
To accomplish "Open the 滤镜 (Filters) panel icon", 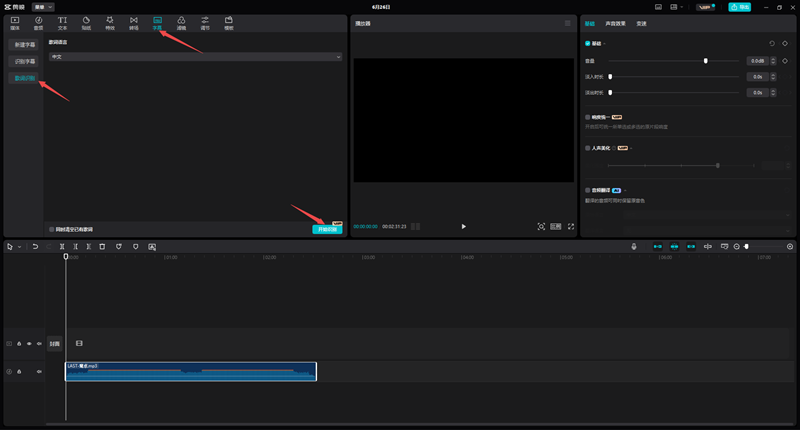I will [181, 21].
